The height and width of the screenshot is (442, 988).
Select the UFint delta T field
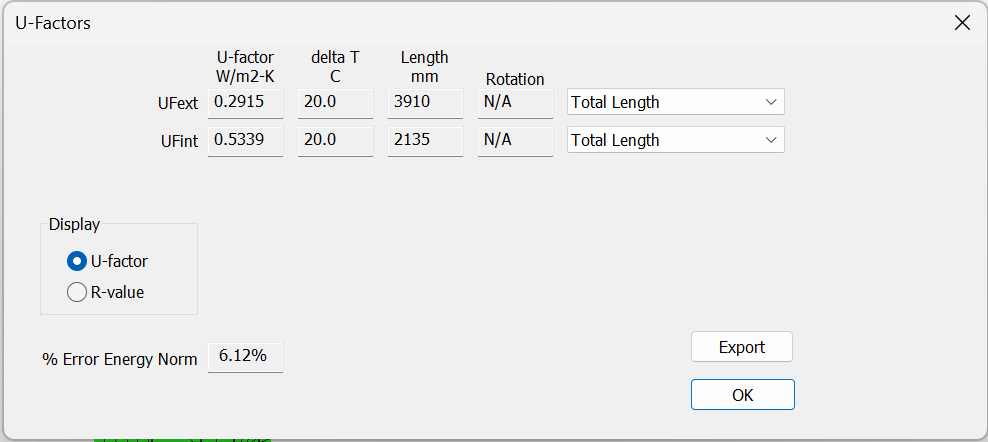coord(335,141)
